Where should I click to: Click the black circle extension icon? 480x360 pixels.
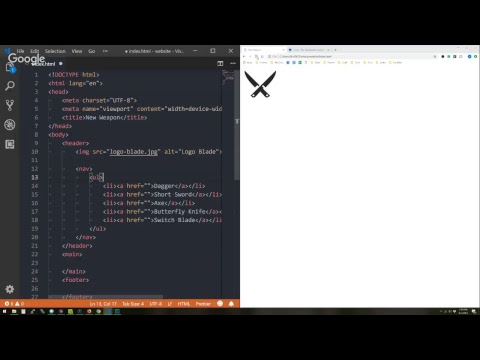[x=443, y=57]
